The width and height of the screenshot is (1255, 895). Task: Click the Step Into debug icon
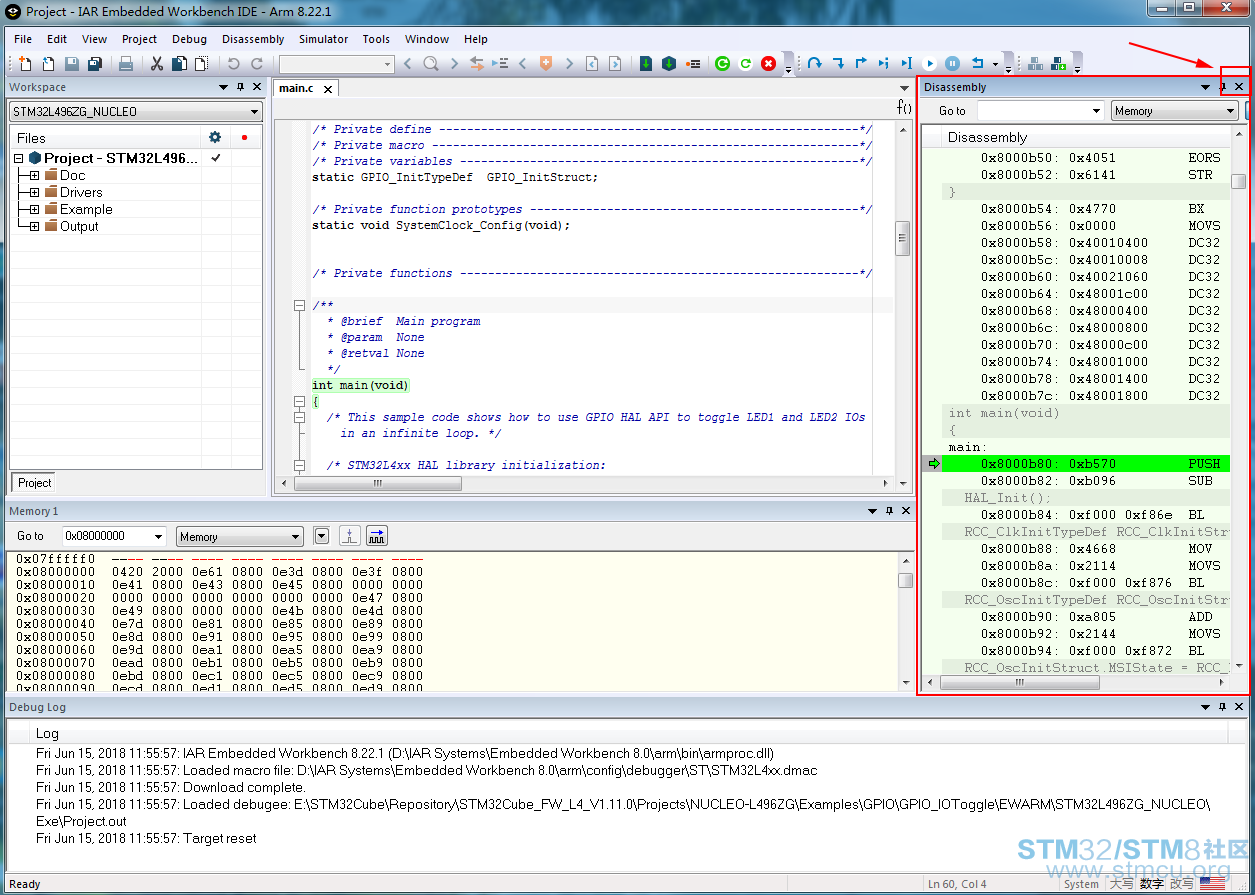click(x=838, y=64)
